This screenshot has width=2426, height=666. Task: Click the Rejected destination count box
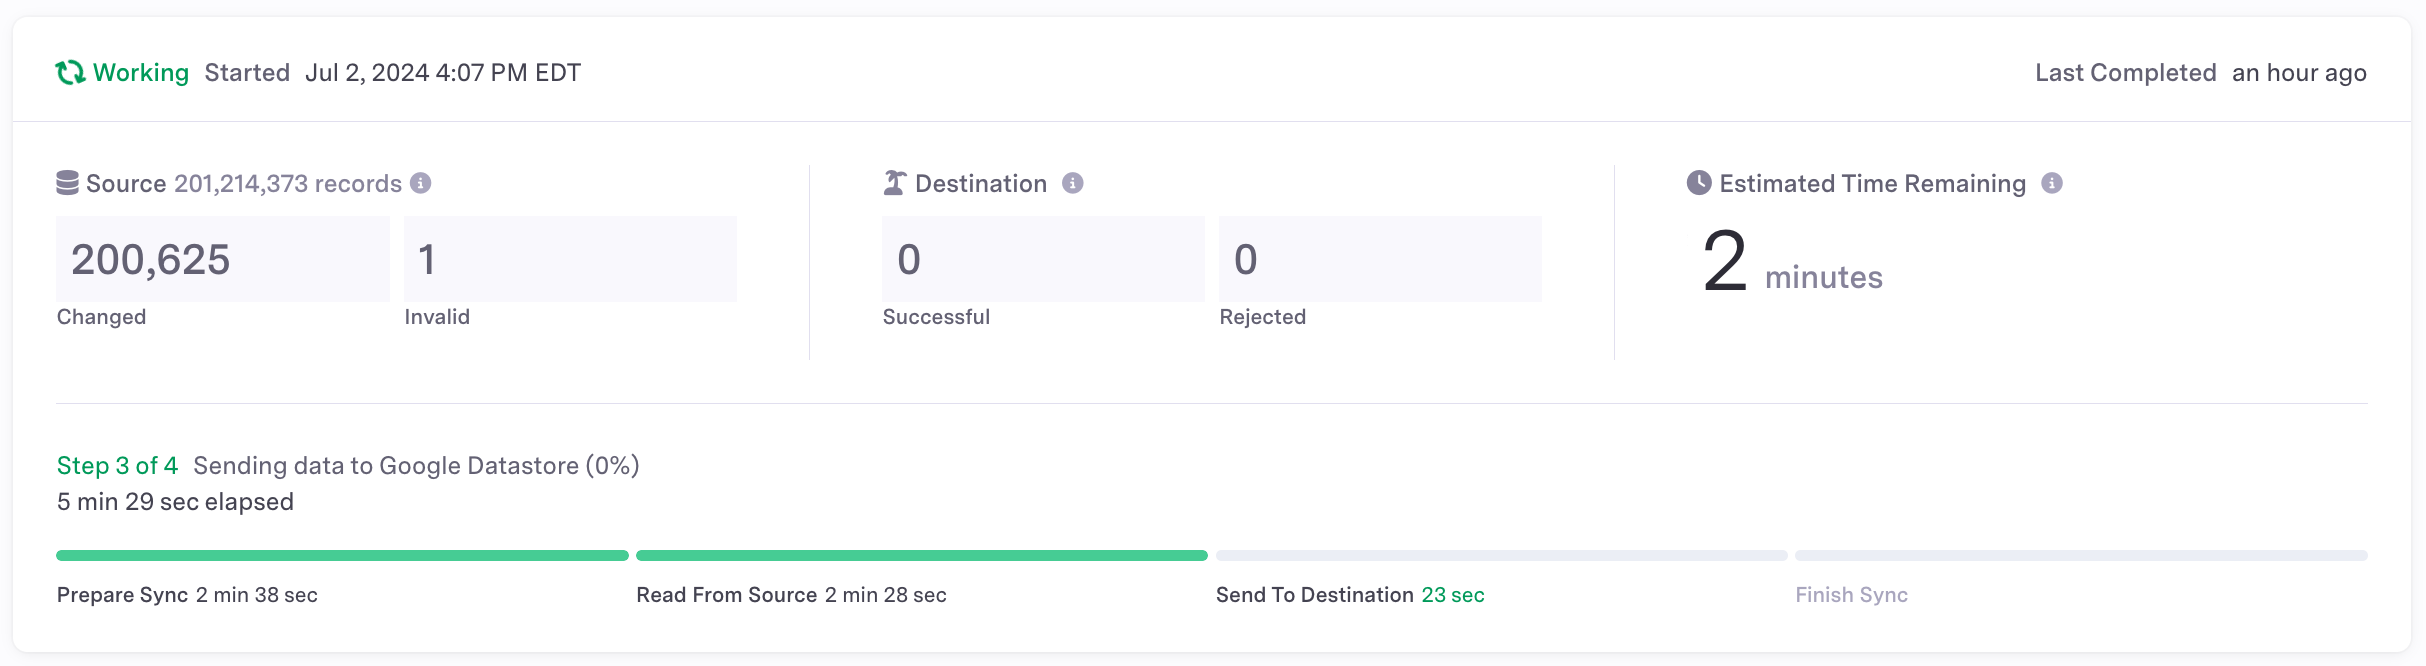(1380, 259)
